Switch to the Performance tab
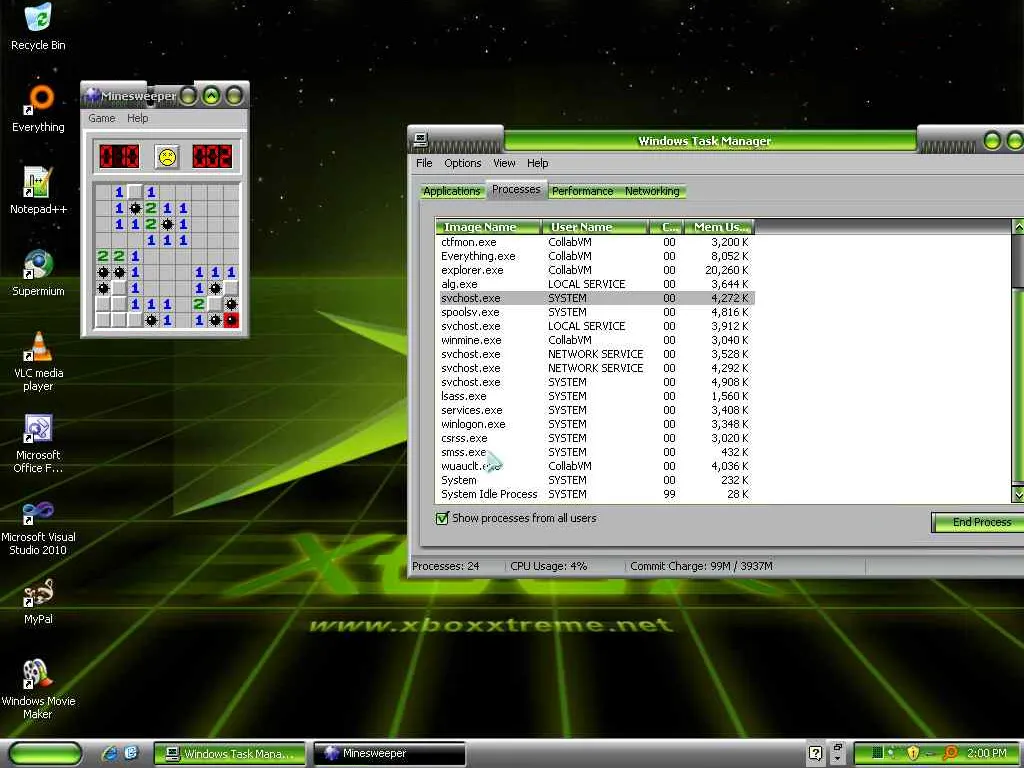Viewport: 1024px width, 768px height. tap(583, 191)
